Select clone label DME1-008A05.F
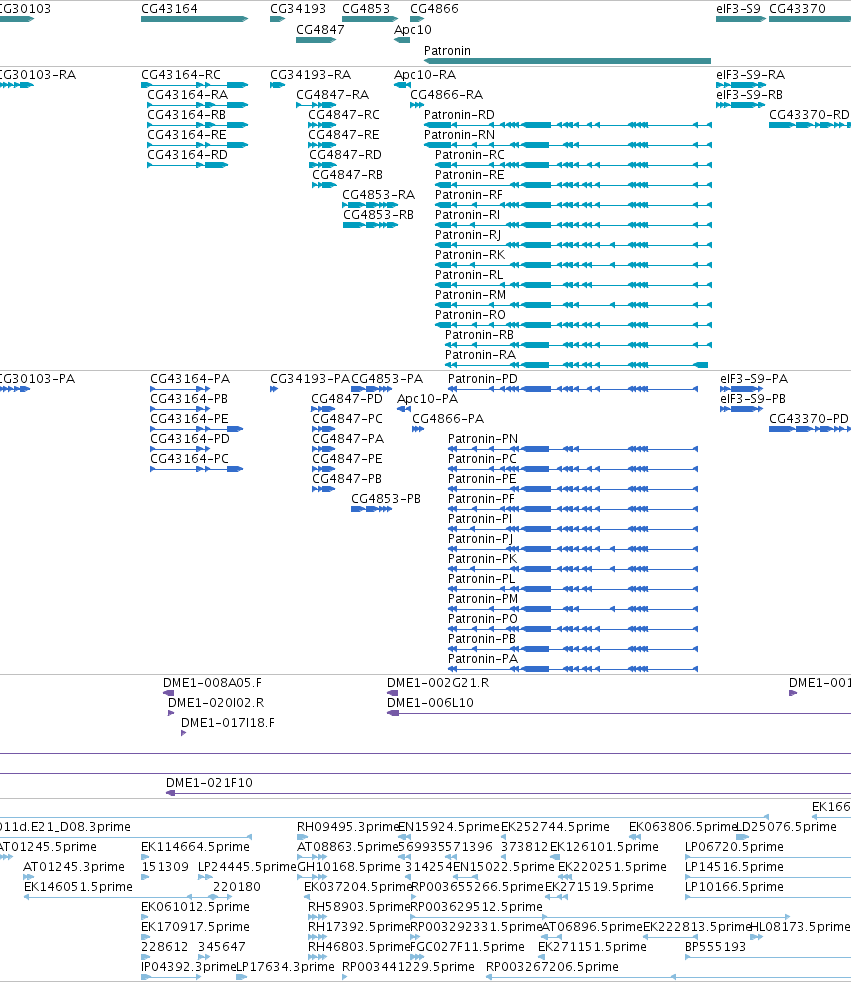This screenshot has width=851, height=982. tap(212, 683)
